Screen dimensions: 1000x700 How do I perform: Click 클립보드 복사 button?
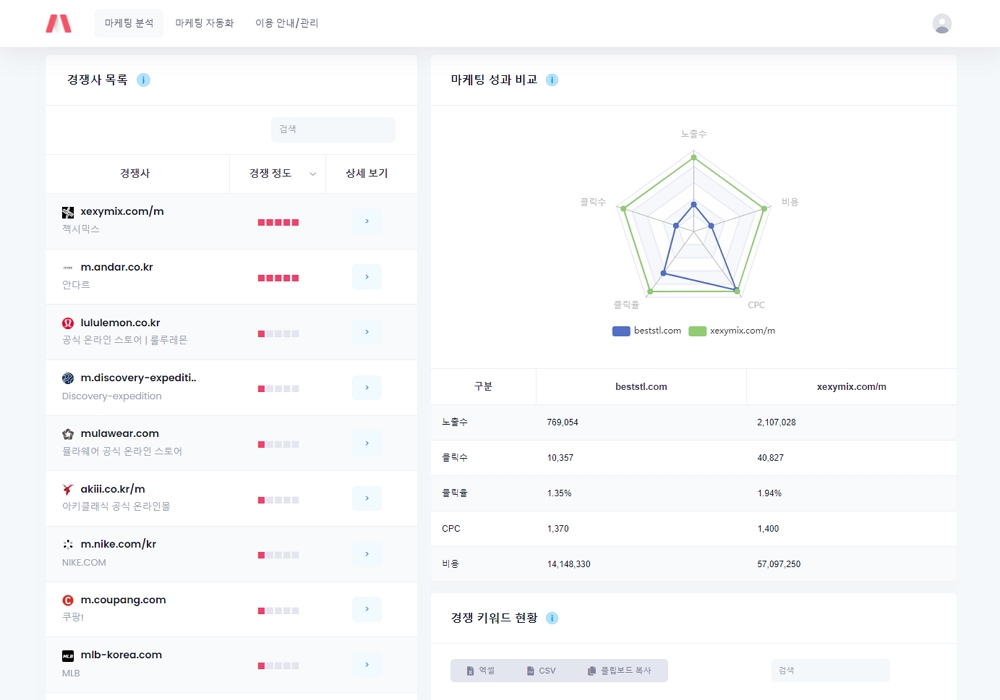[619, 671]
